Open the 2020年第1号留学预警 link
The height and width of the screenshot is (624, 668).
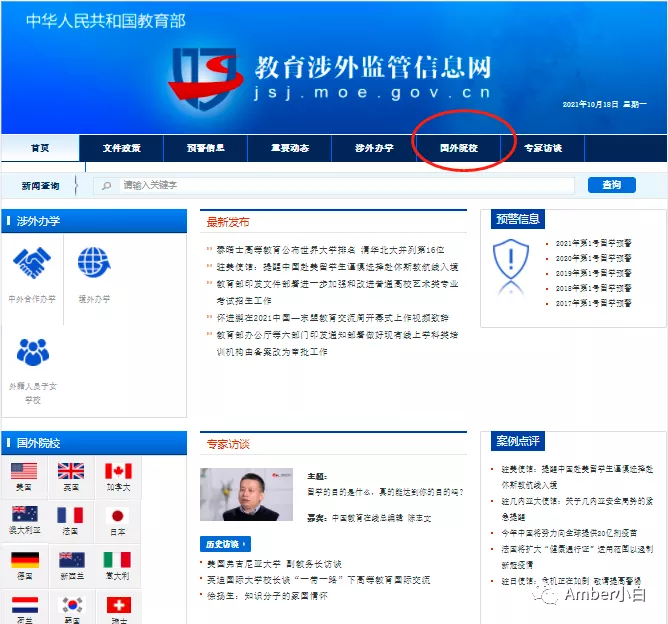point(593,258)
